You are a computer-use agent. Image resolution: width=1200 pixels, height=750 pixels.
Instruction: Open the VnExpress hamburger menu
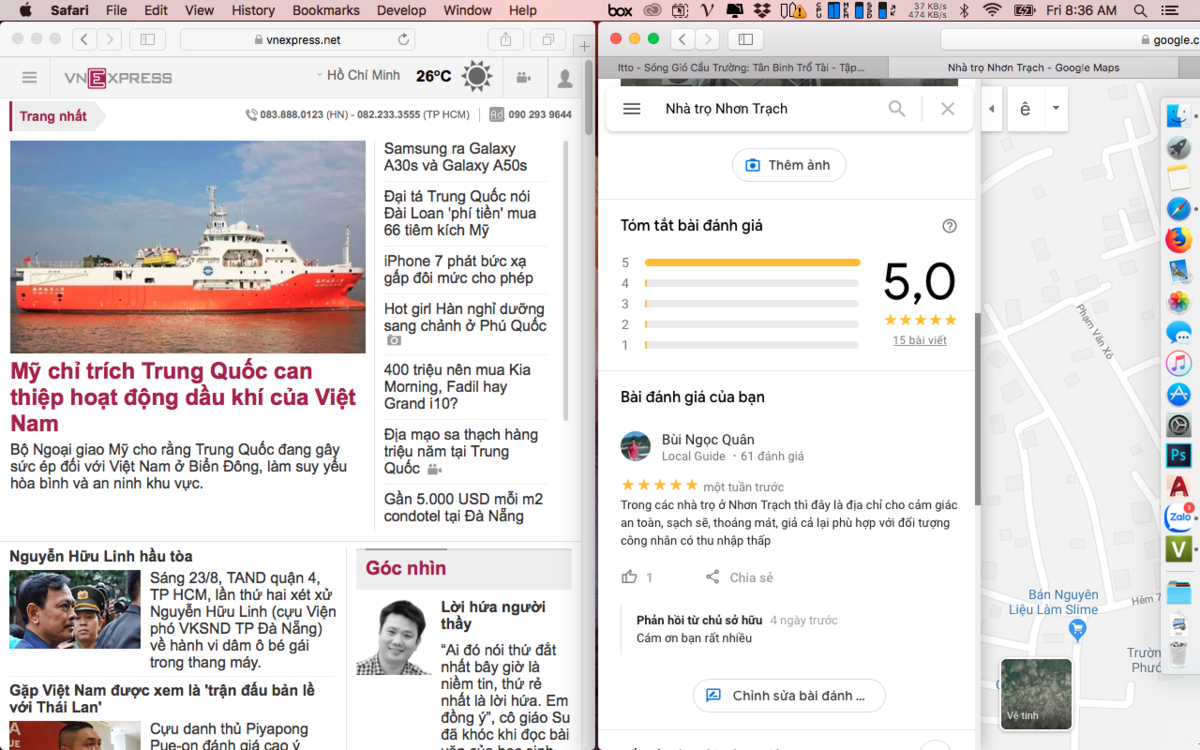tap(29, 78)
